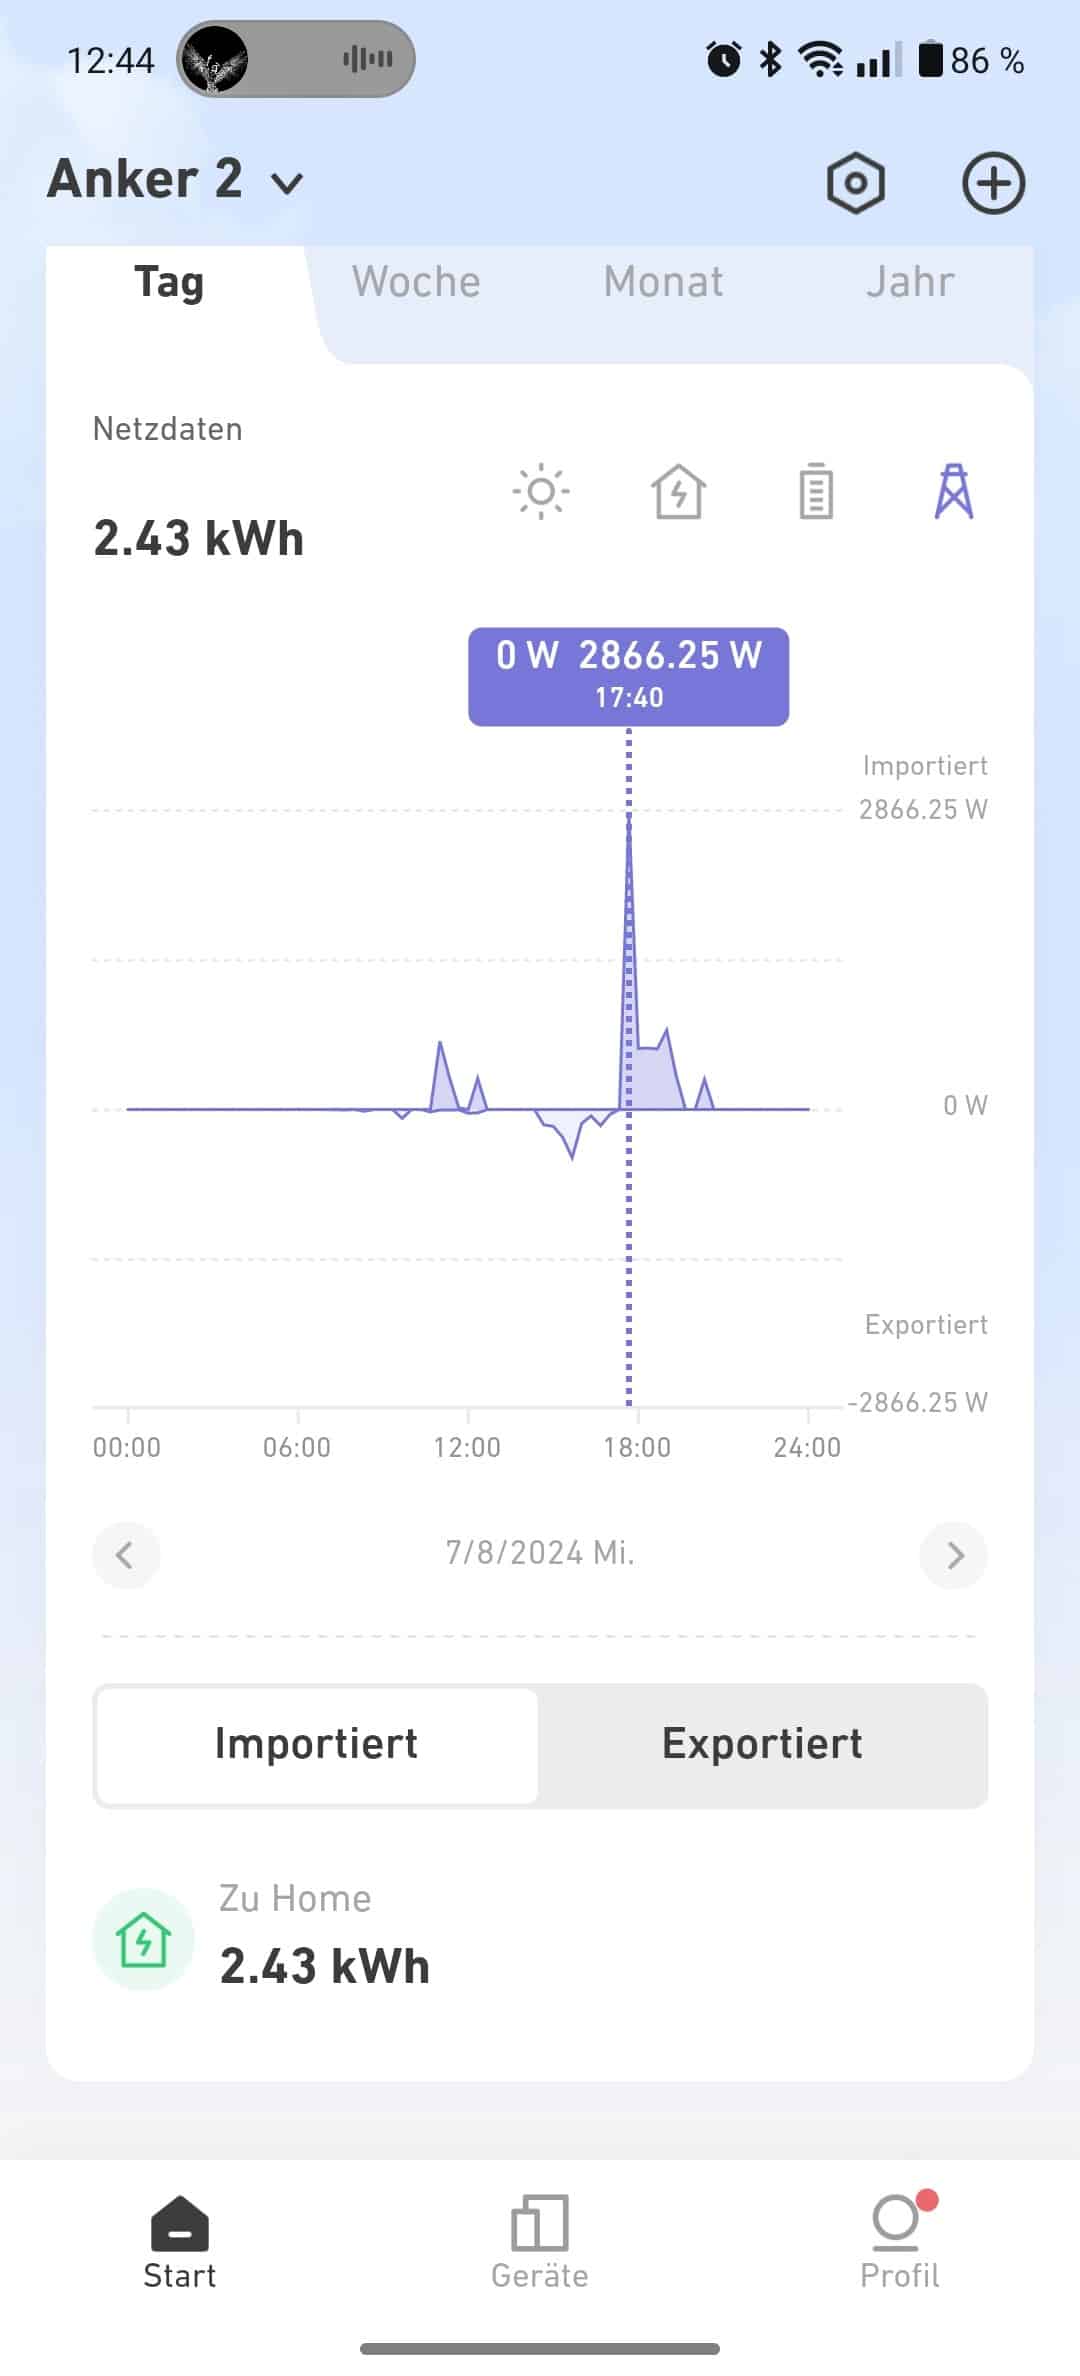Tap the green Zu Home icon
1080x2376 pixels.
(x=143, y=1939)
